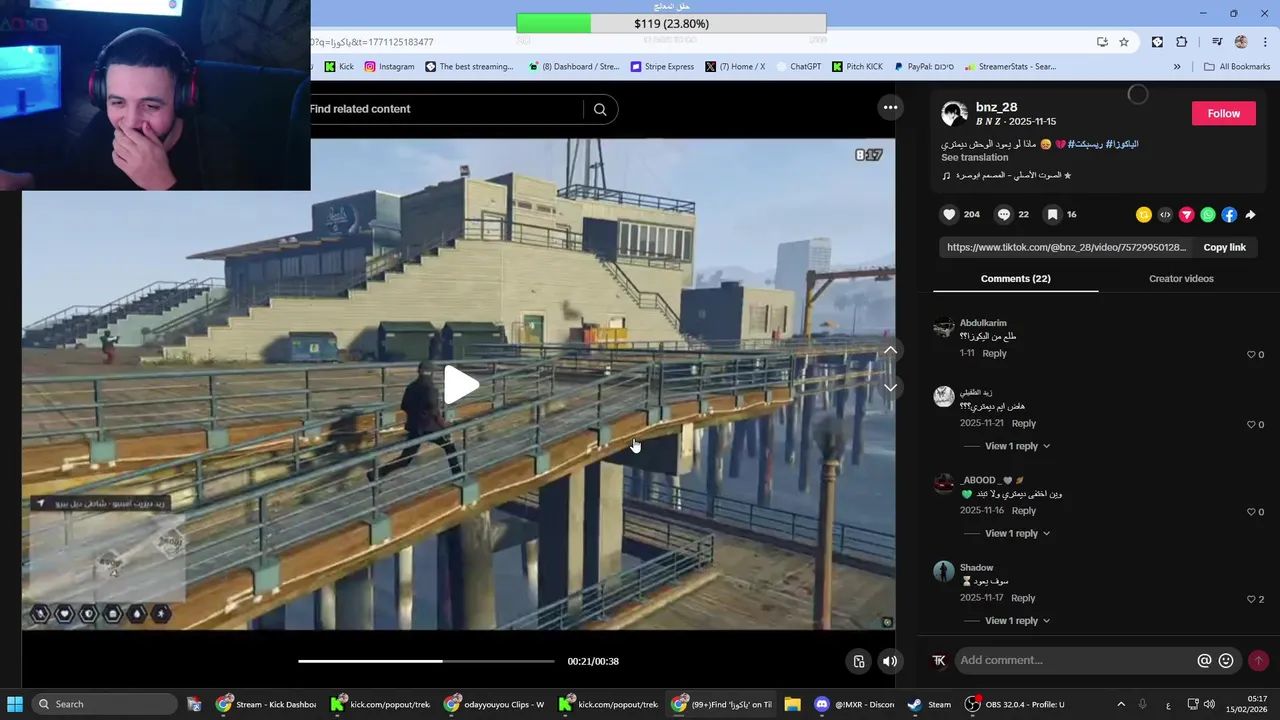Click the install app icon in address bar
This screenshot has width=1280, height=720.
[1102, 42]
